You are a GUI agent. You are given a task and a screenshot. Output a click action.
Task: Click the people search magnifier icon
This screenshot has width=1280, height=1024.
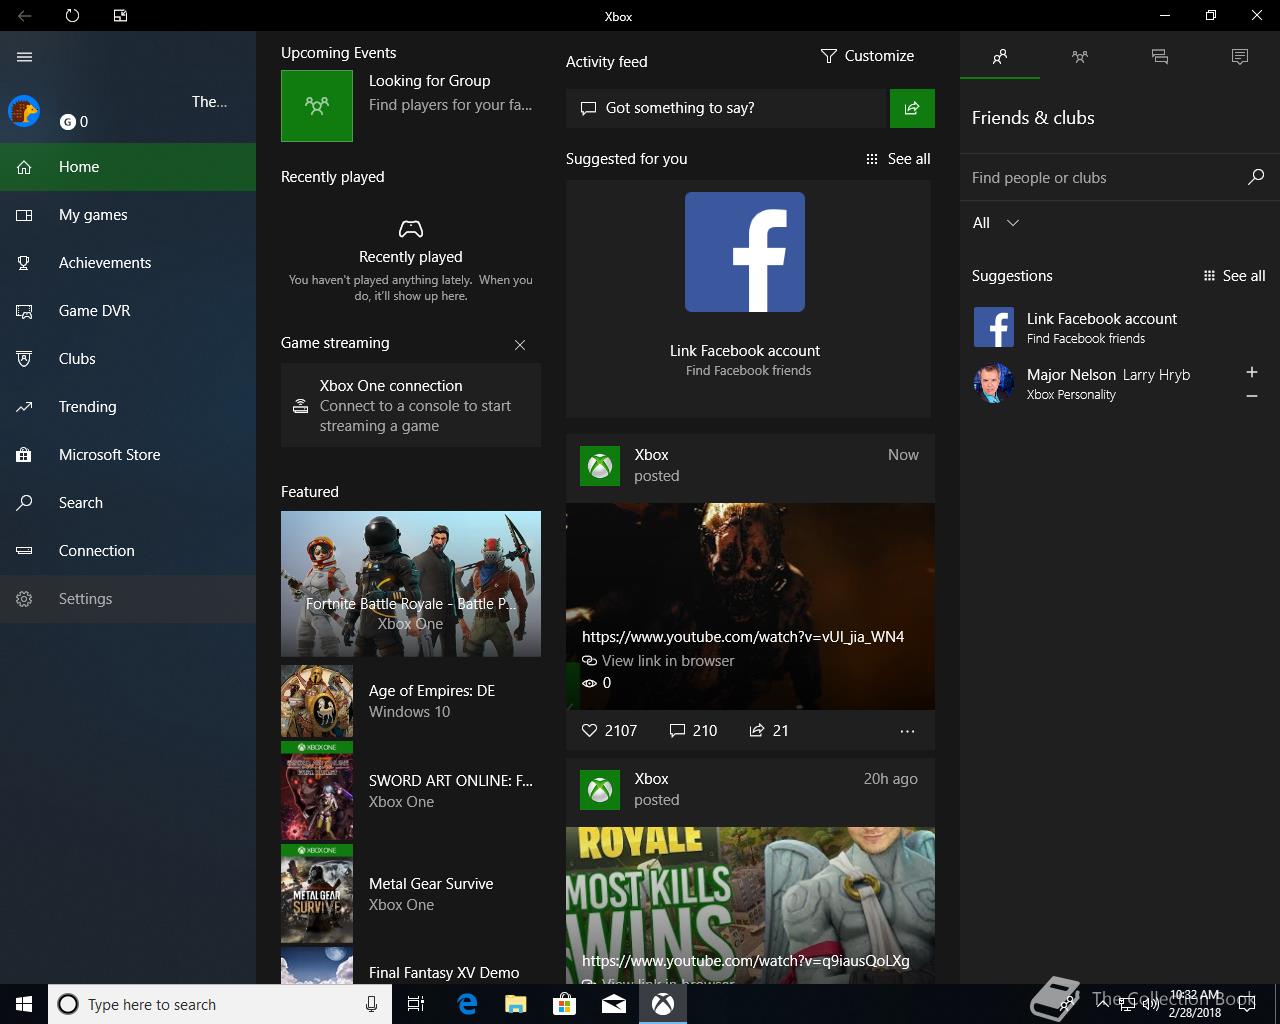coord(1256,177)
